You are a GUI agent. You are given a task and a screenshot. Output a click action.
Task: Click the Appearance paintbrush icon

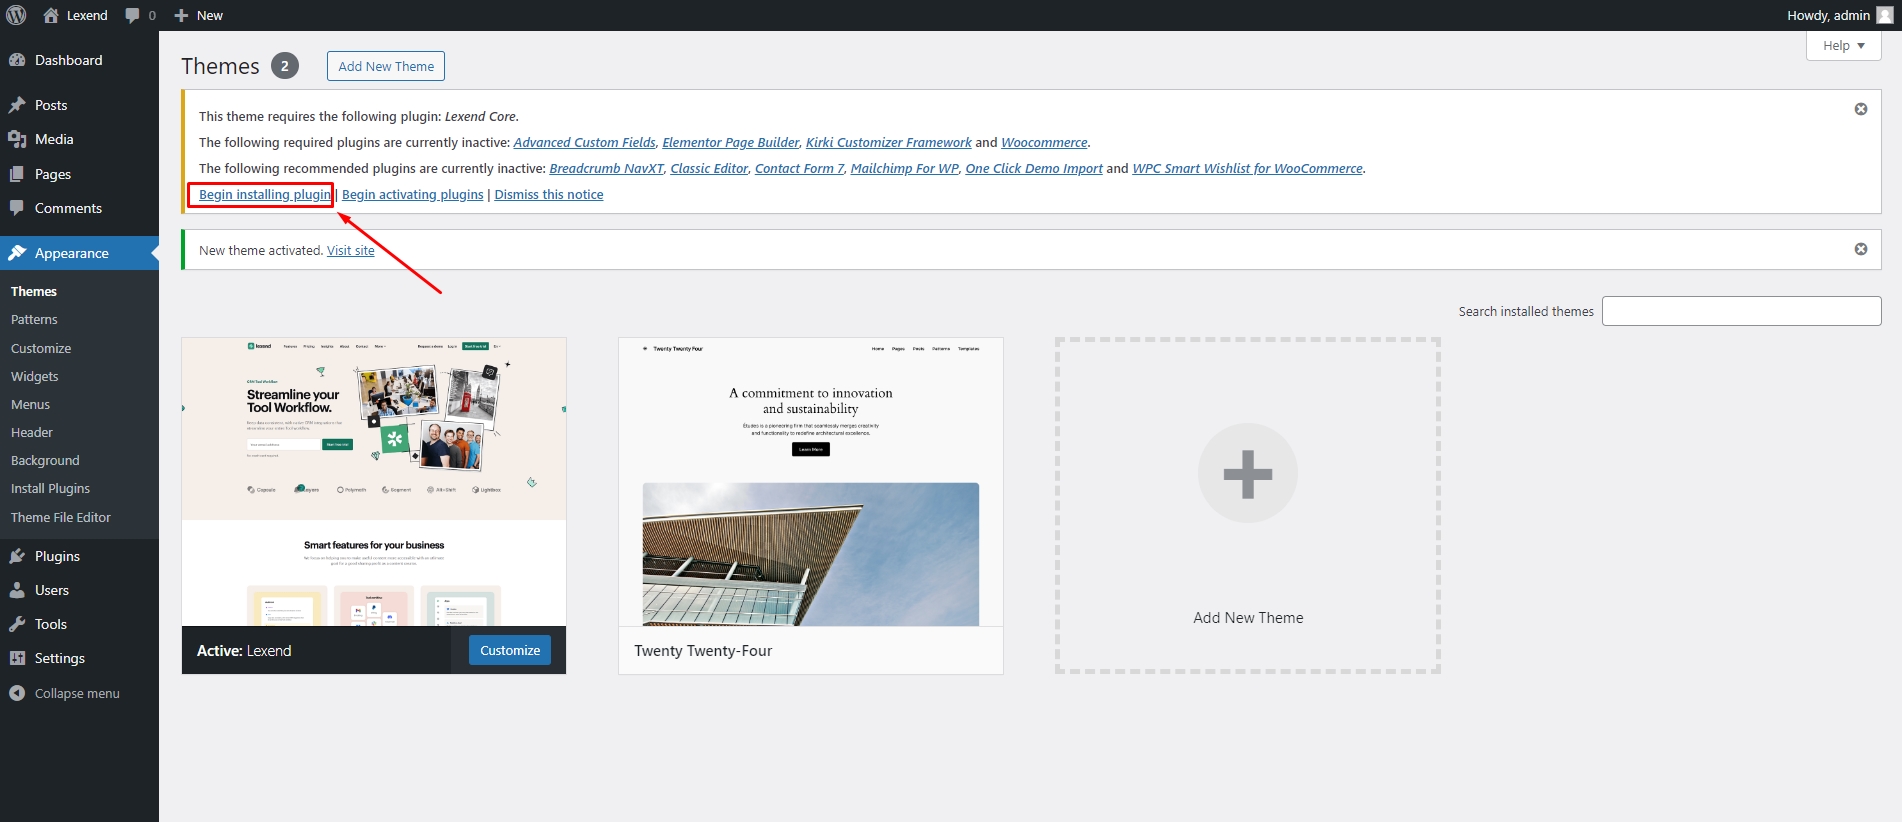(17, 253)
